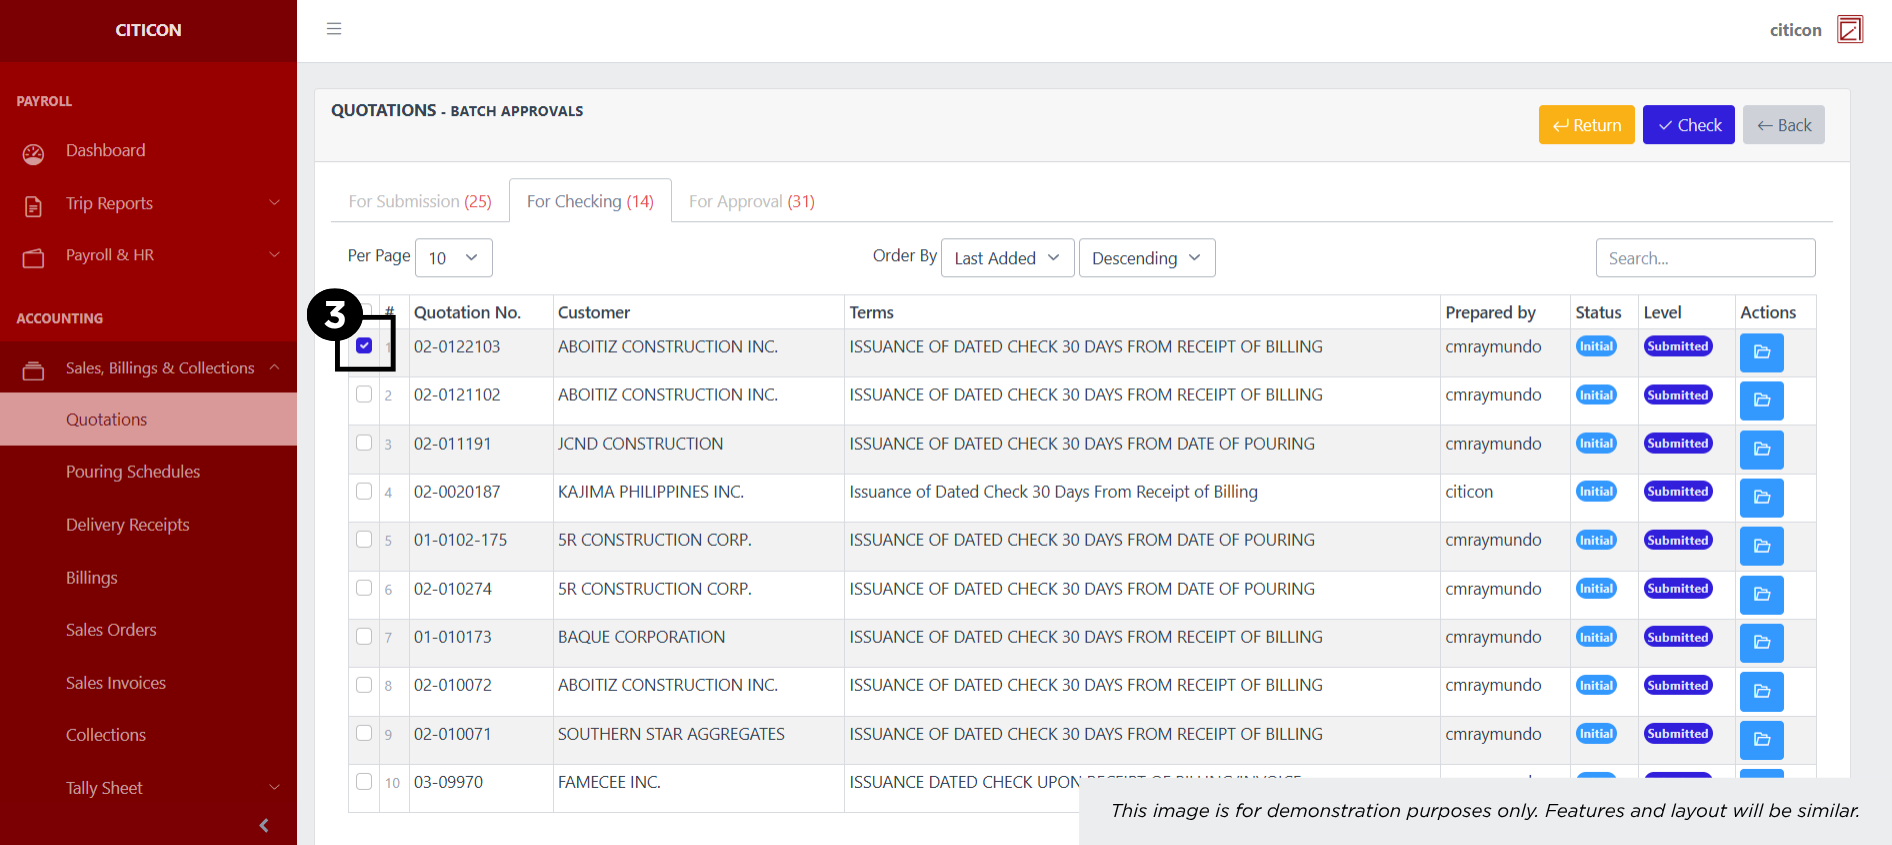Click the hamburger menu icon
Viewport: 1892px width, 845px height.
coord(334,29)
